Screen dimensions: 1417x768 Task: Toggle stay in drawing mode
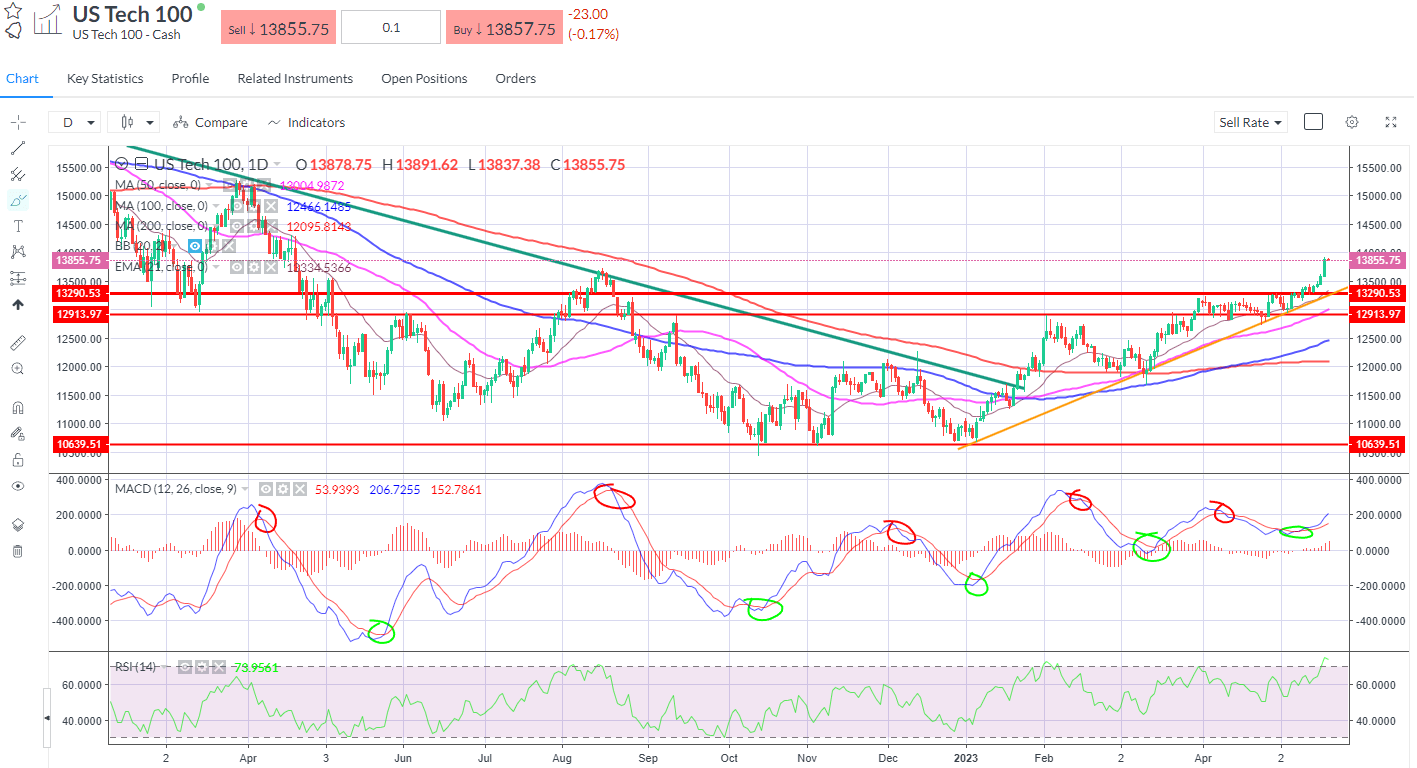pos(17,434)
